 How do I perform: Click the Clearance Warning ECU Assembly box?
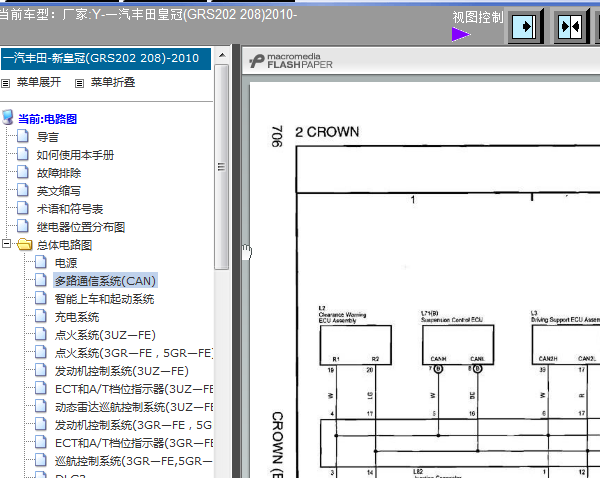(x=355, y=345)
